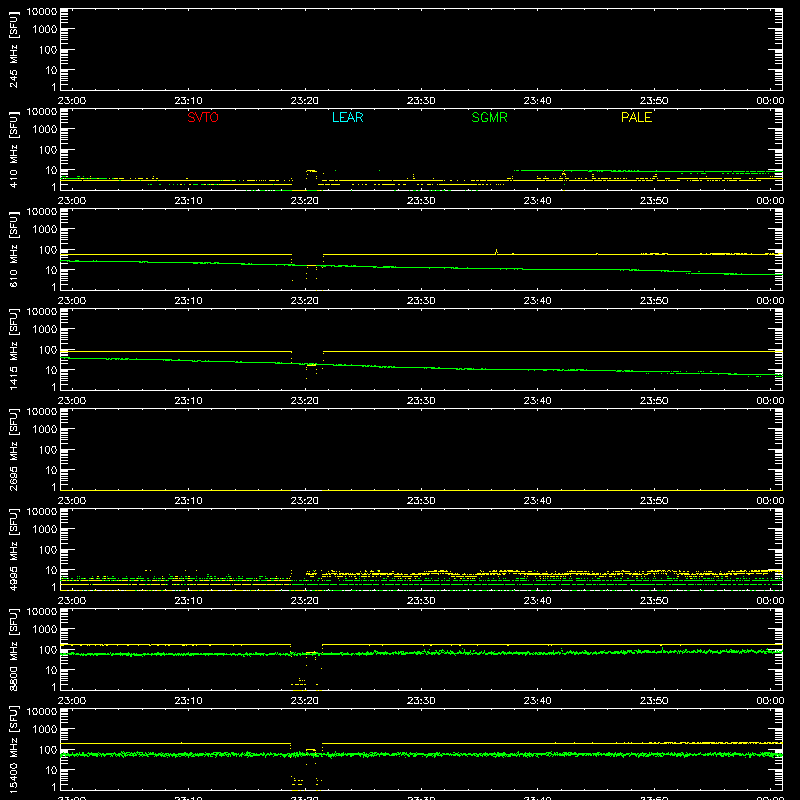Screen dimensions: 800x800
Task: Select the 2695 MHz [SFU] axis title
Action: pos(14,449)
